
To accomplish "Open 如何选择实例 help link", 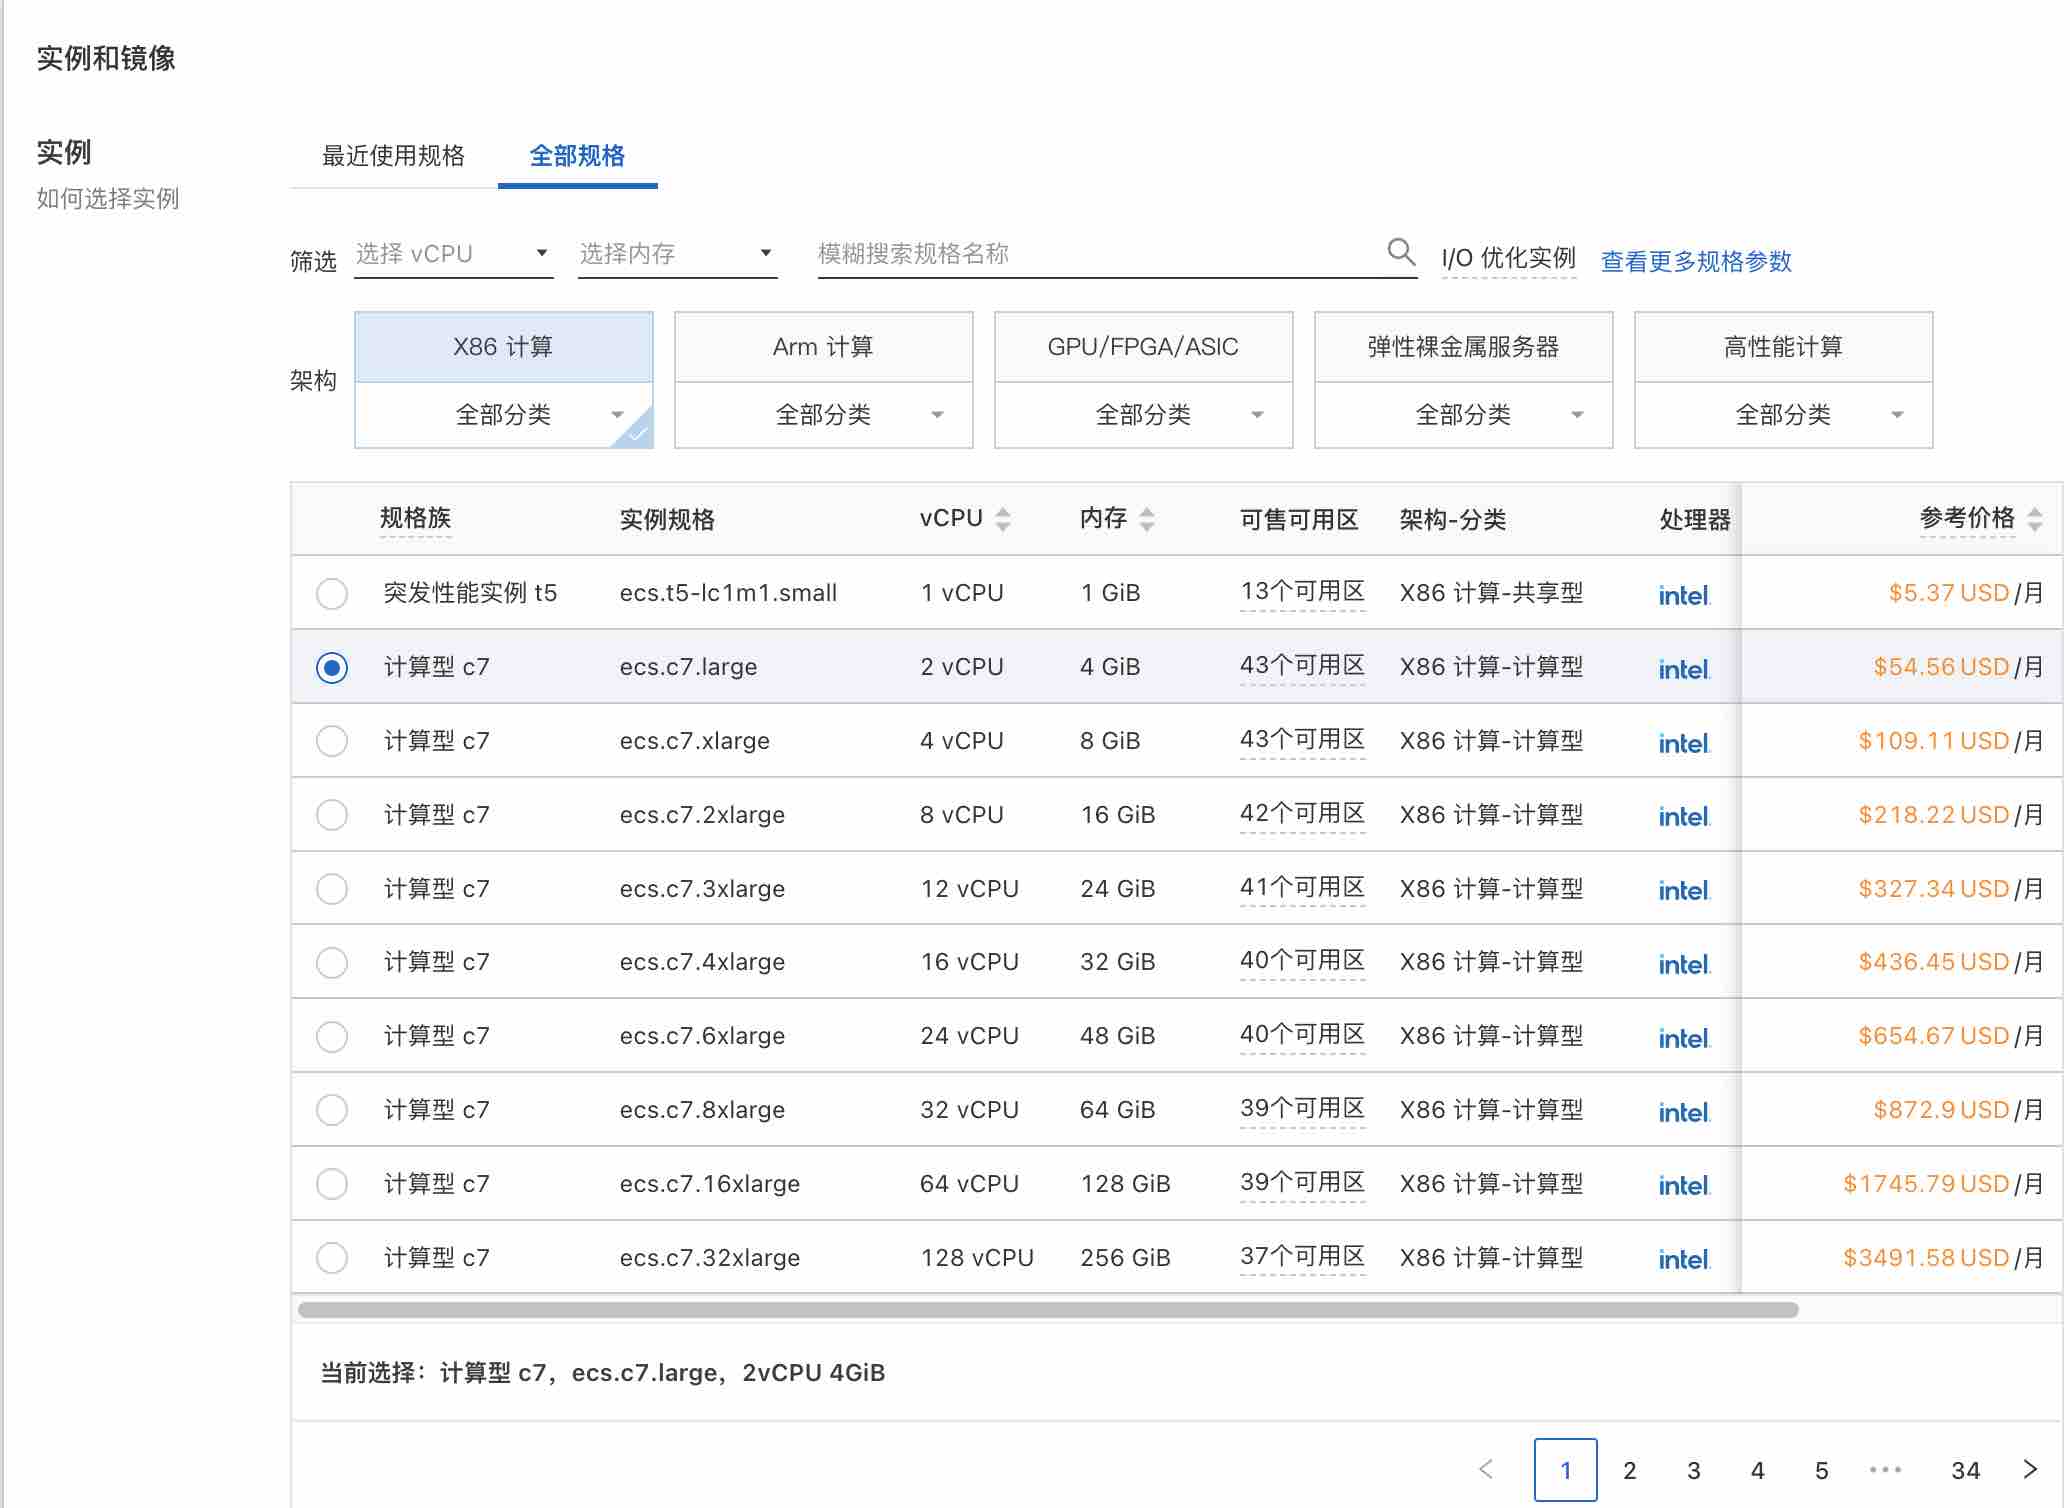I will coord(108,199).
